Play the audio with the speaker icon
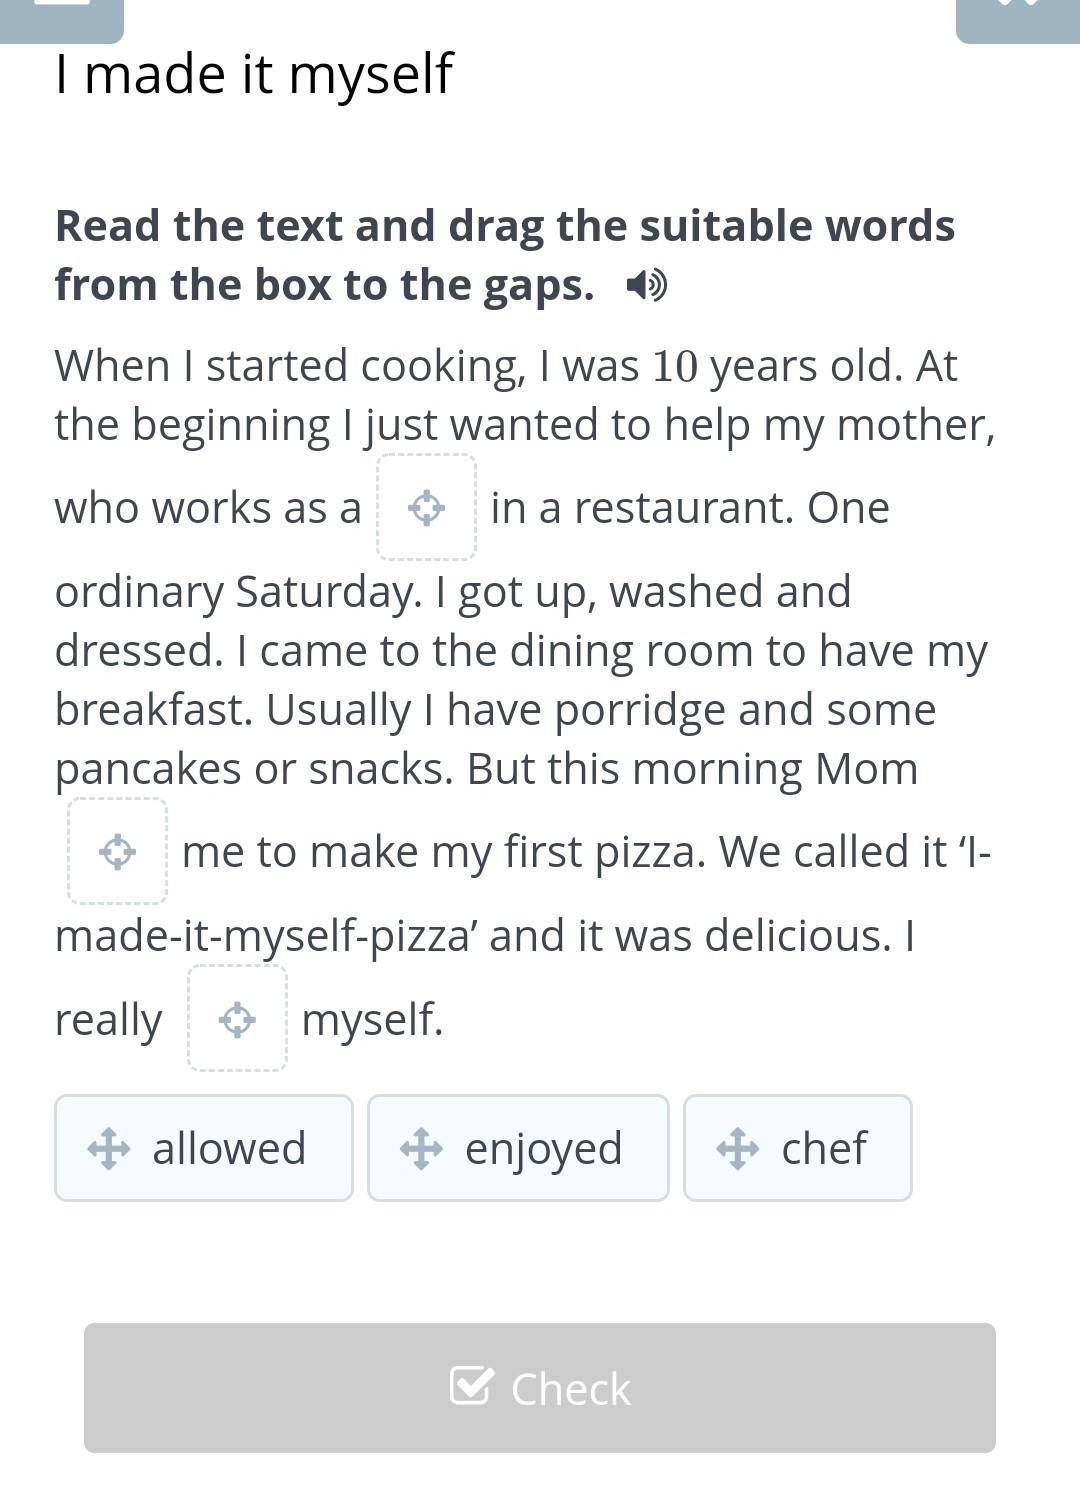Viewport: 1080px width, 1507px height. (646, 286)
